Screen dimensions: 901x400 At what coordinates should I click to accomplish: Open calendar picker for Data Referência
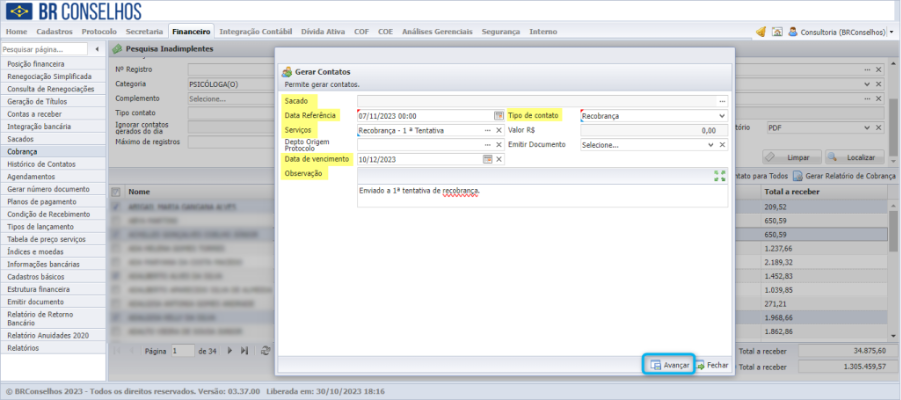(499, 116)
